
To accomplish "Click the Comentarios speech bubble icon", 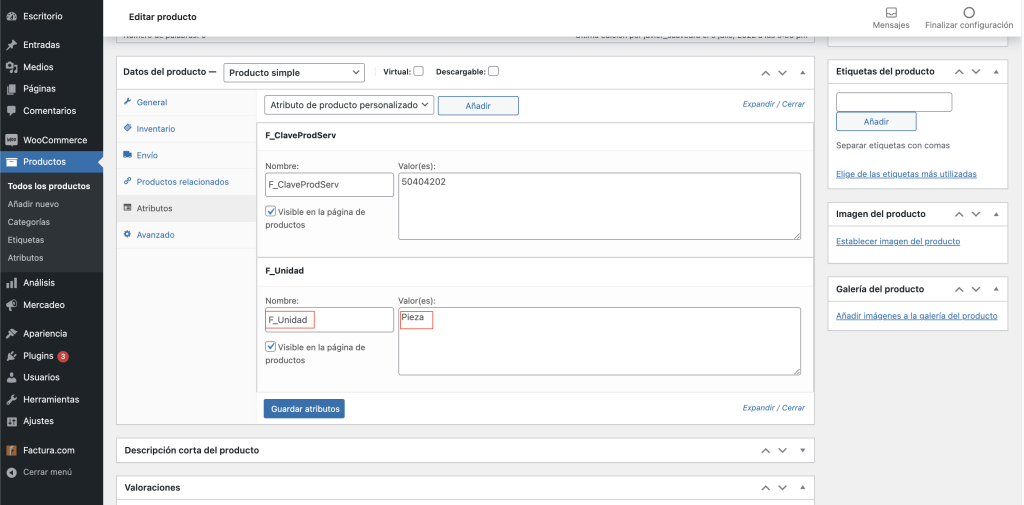I will (11, 110).
